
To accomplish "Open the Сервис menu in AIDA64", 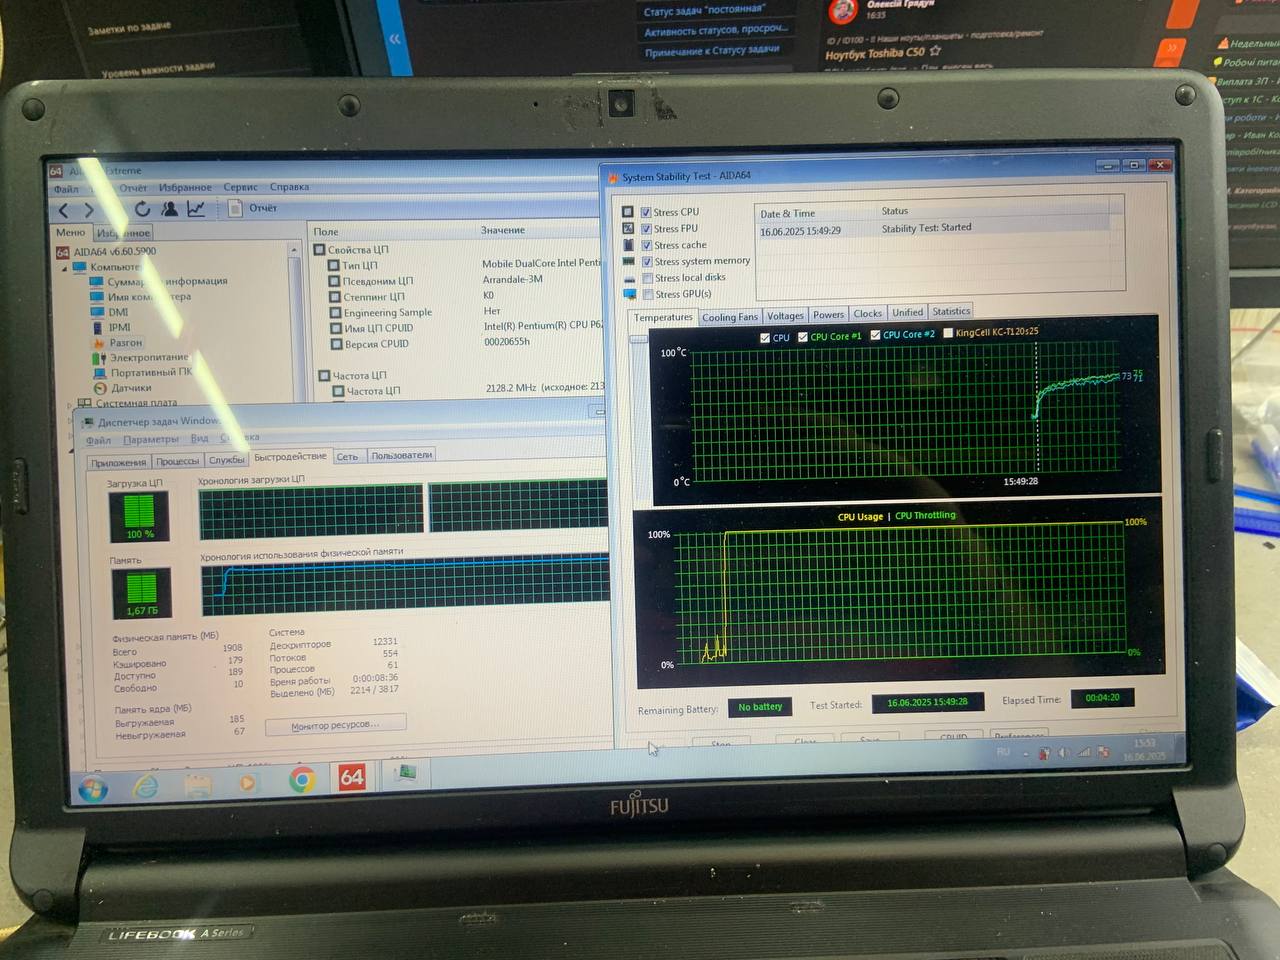I will 240,187.
